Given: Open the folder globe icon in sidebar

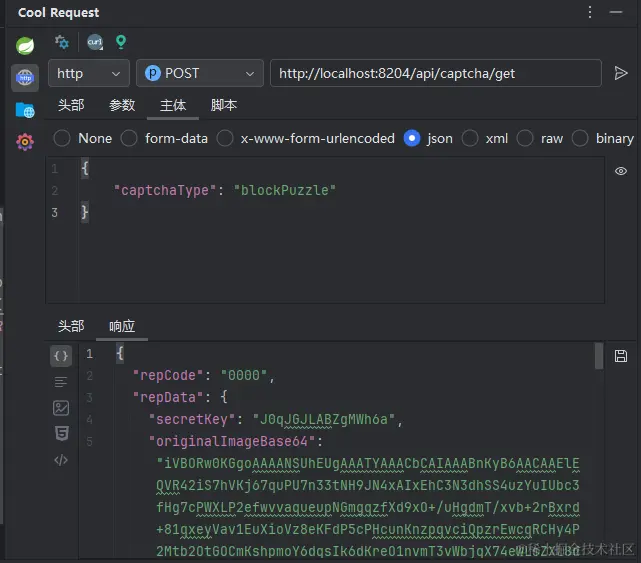Looking at the screenshot, I should (x=25, y=110).
